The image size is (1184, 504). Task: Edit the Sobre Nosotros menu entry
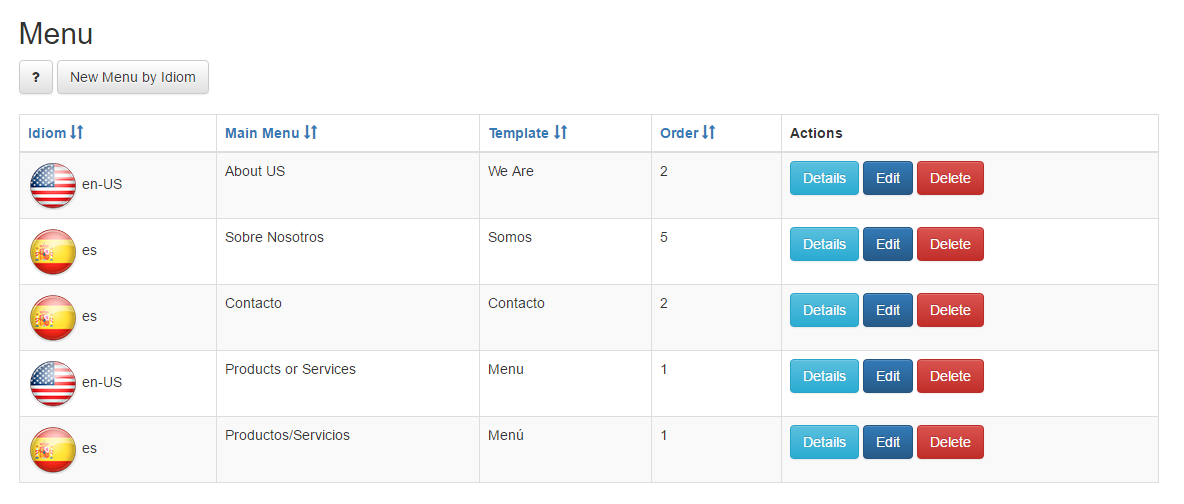pos(887,244)
